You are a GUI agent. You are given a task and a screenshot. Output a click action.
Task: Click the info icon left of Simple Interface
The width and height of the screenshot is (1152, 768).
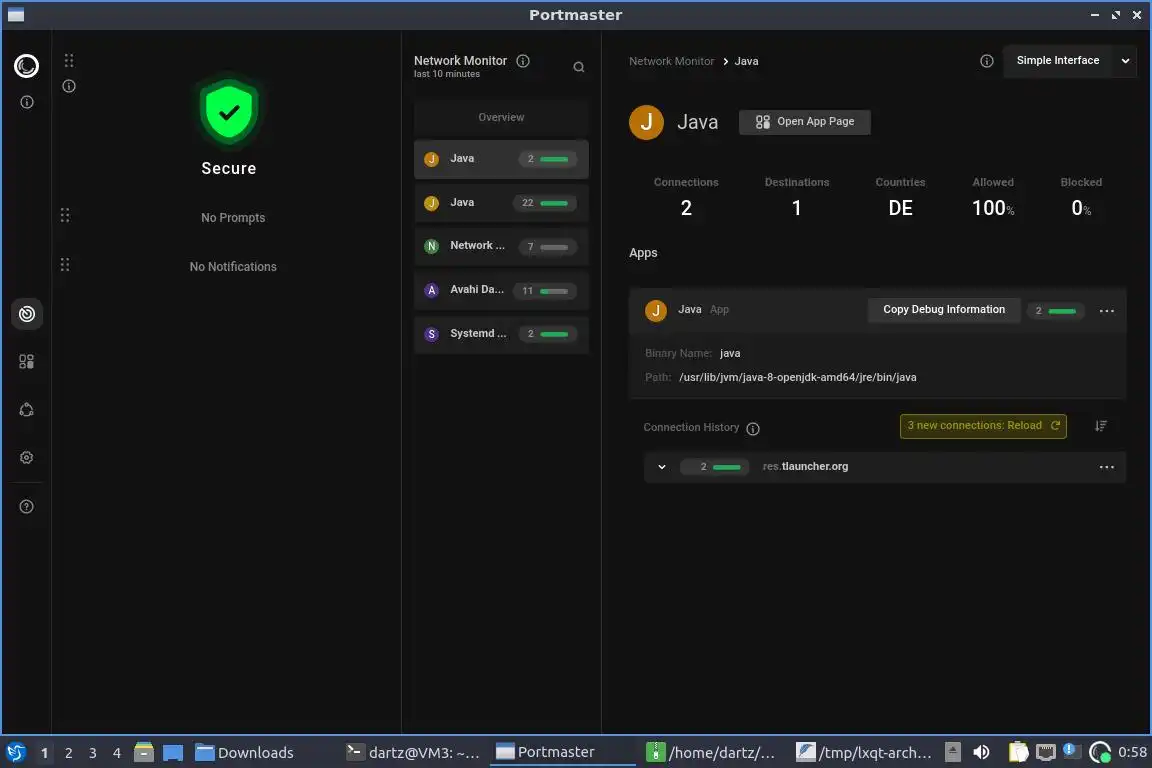pyautogui.click(x=987, y=61)
